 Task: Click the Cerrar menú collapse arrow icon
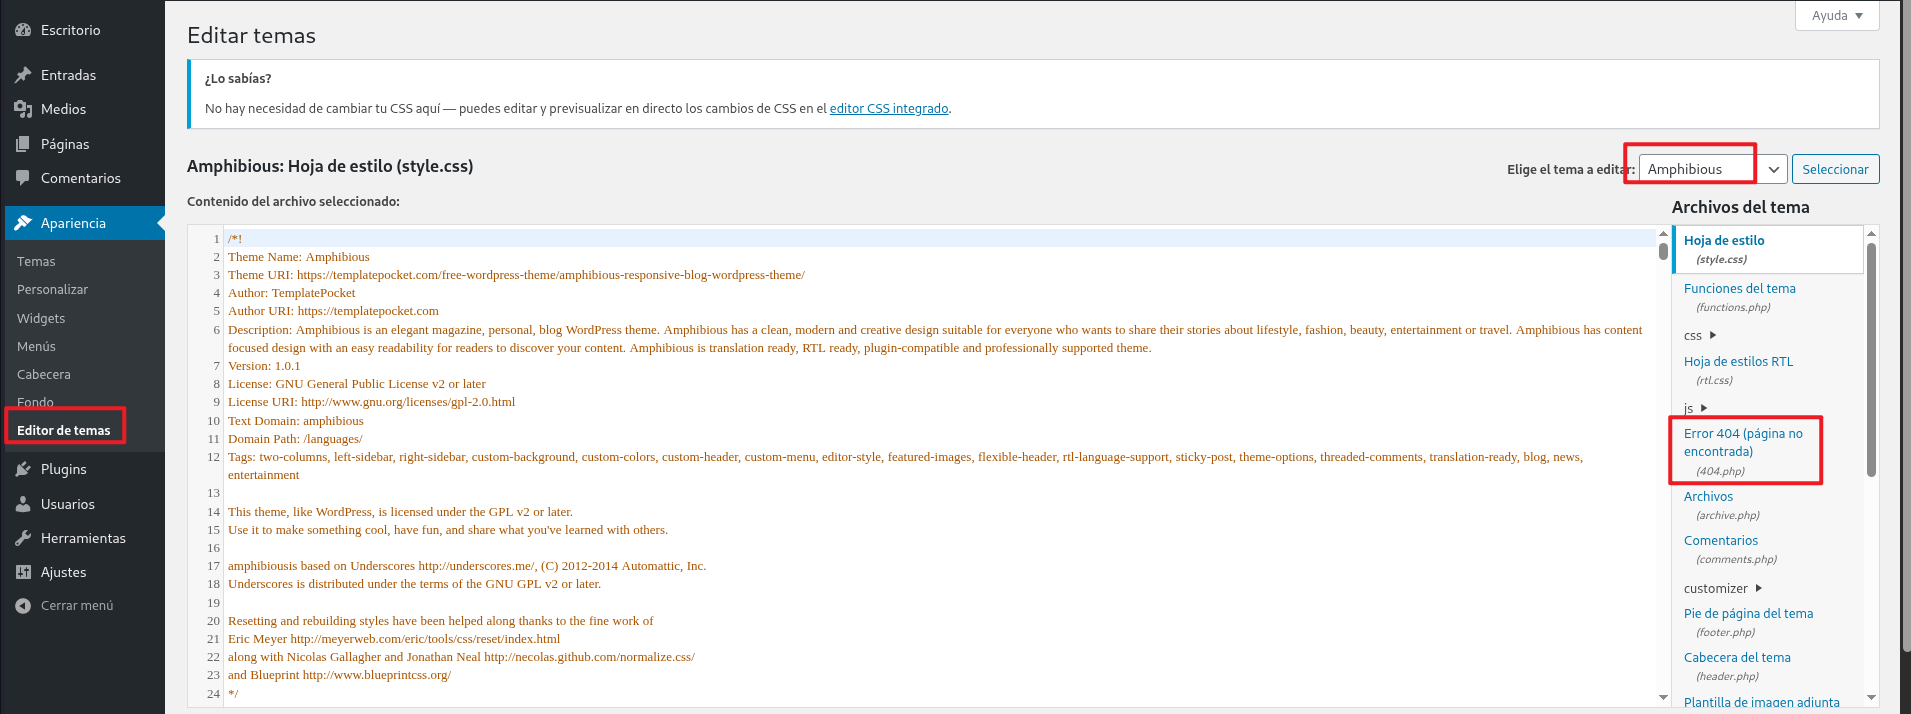(x=23, y=606)
